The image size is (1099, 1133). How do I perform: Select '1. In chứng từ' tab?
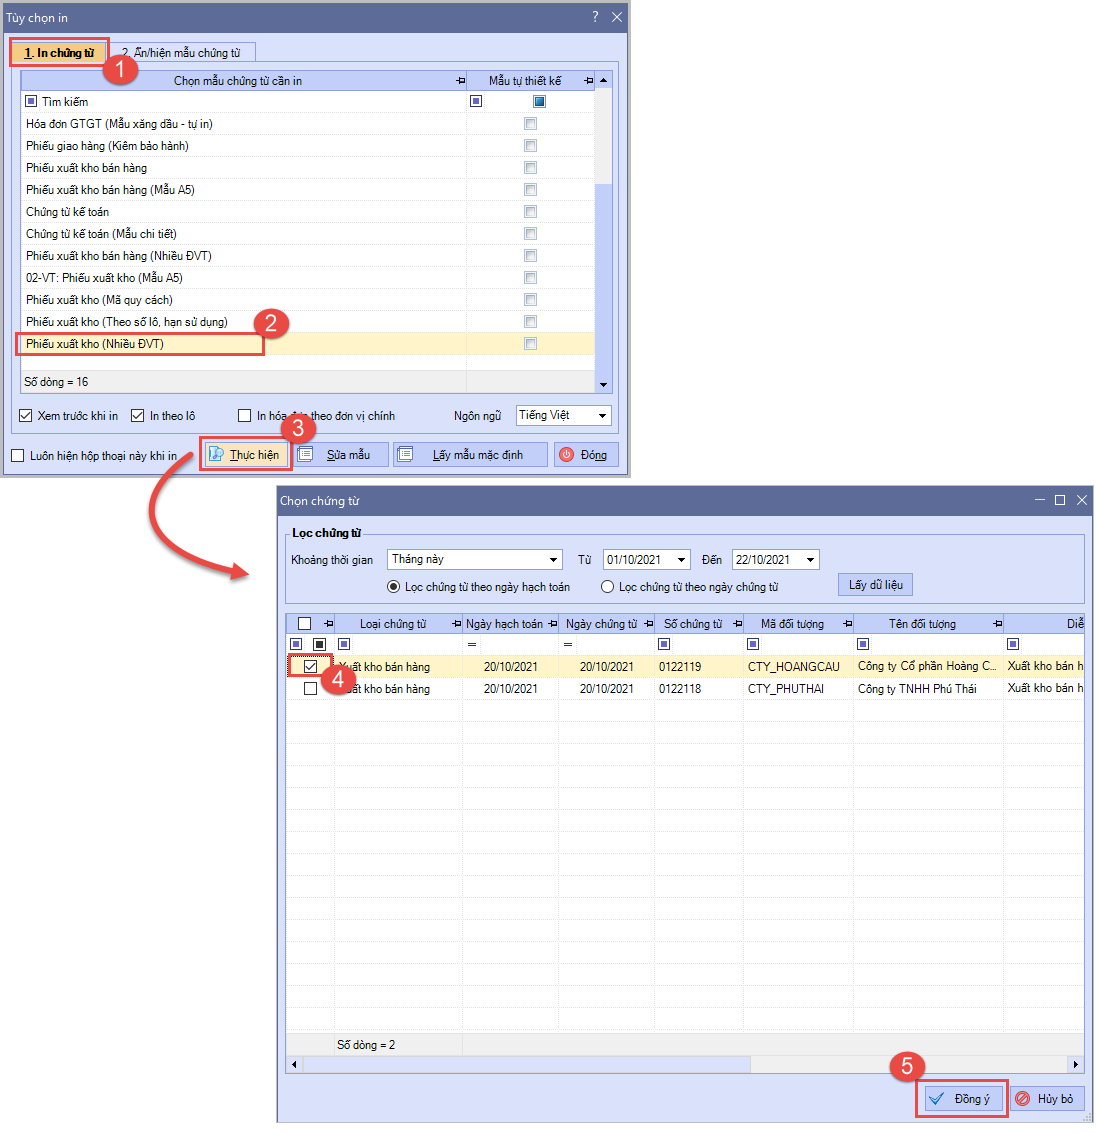59,53
